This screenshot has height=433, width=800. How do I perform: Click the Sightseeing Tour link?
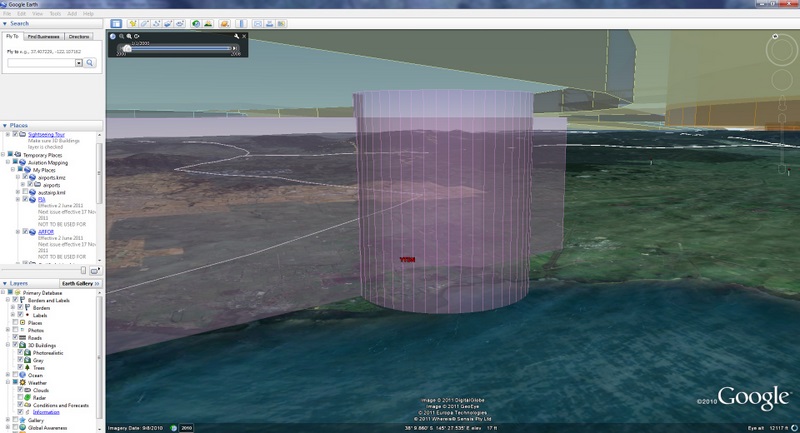46,134
